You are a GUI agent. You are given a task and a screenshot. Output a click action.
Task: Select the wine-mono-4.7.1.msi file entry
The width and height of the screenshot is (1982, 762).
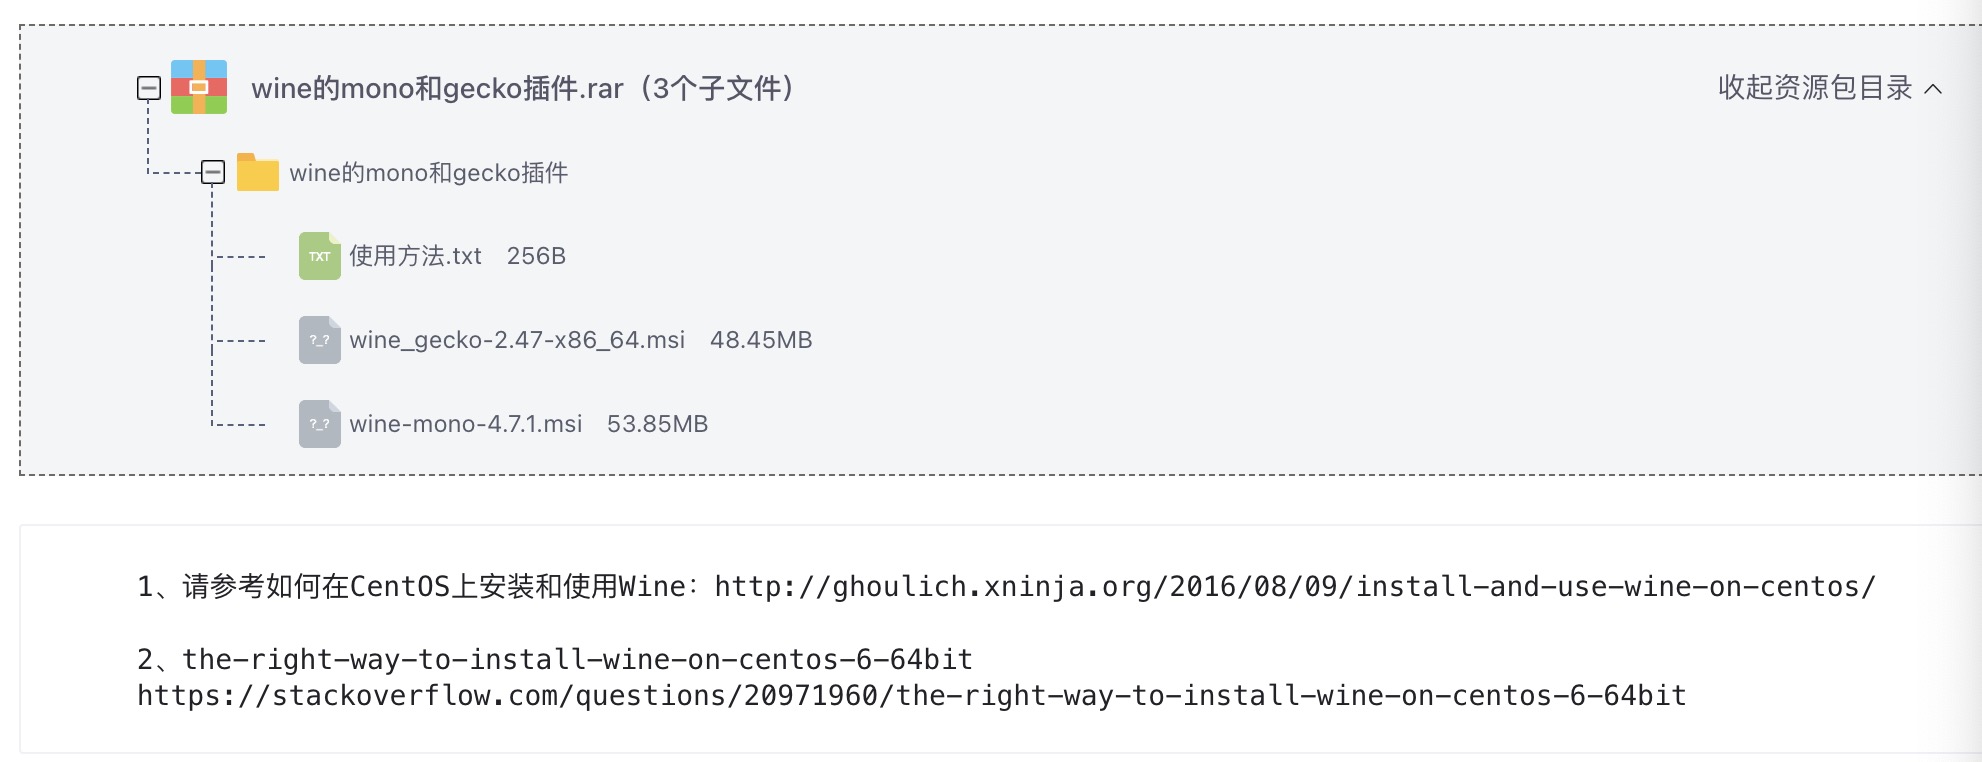click(x=465, y=424)
